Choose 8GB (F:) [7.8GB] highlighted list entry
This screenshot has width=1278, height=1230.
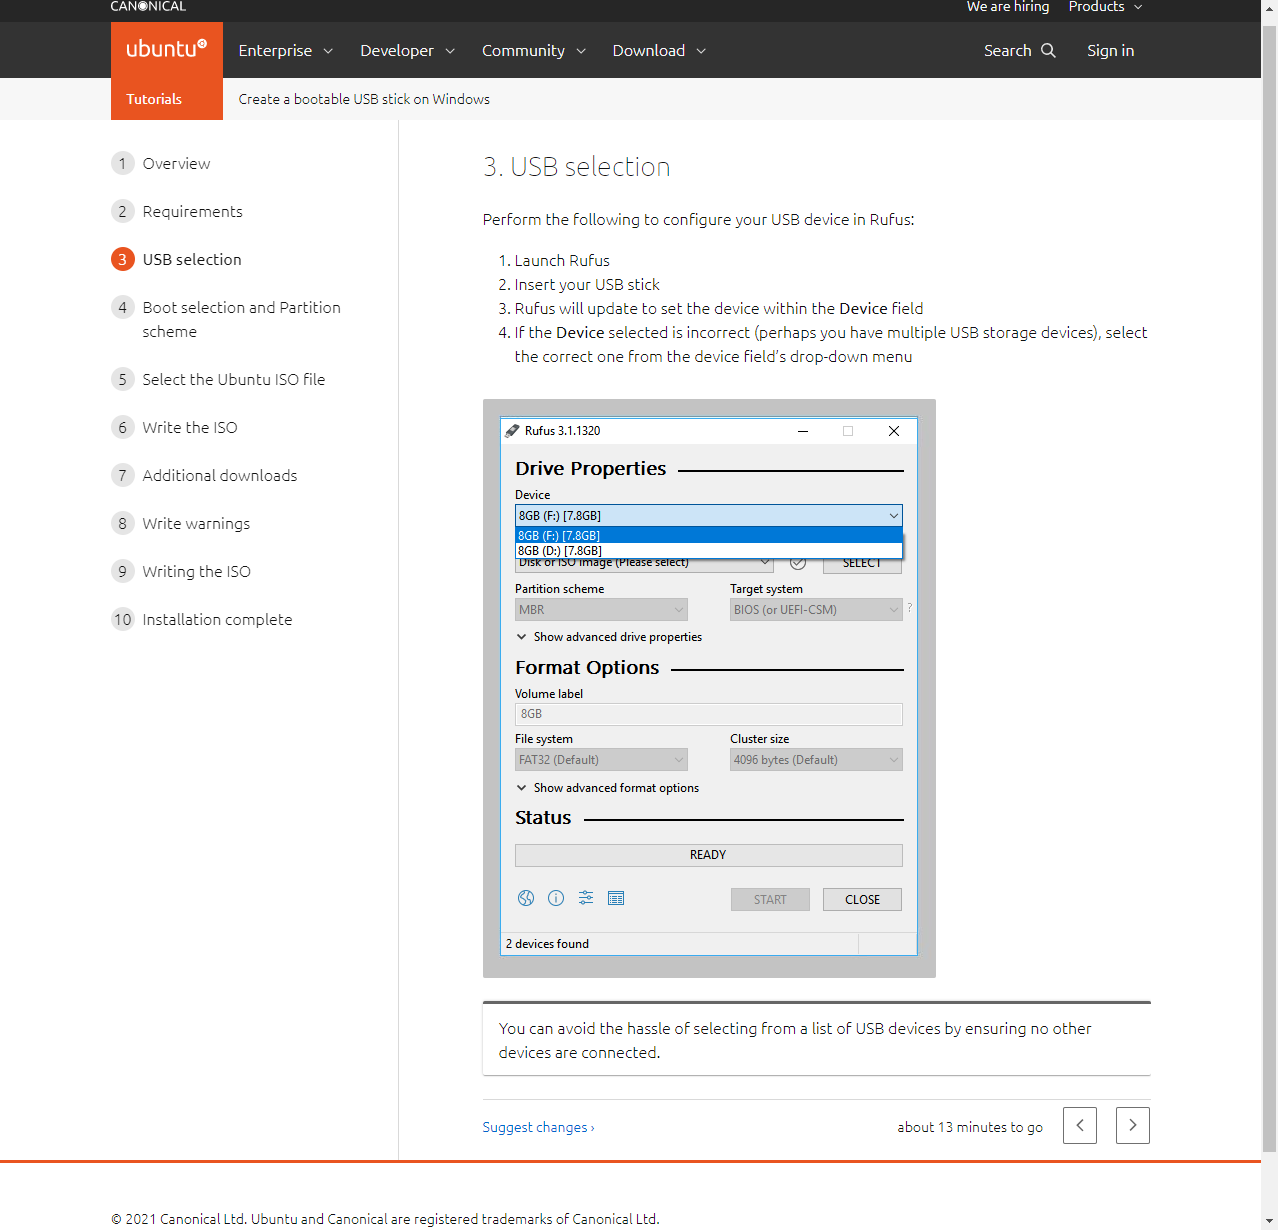point(709,535)
